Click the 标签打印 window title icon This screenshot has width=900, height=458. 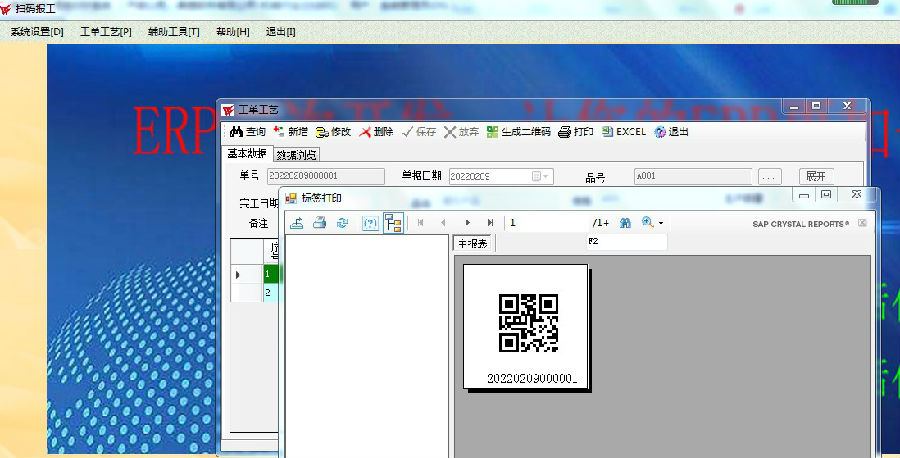coord(291,197)
